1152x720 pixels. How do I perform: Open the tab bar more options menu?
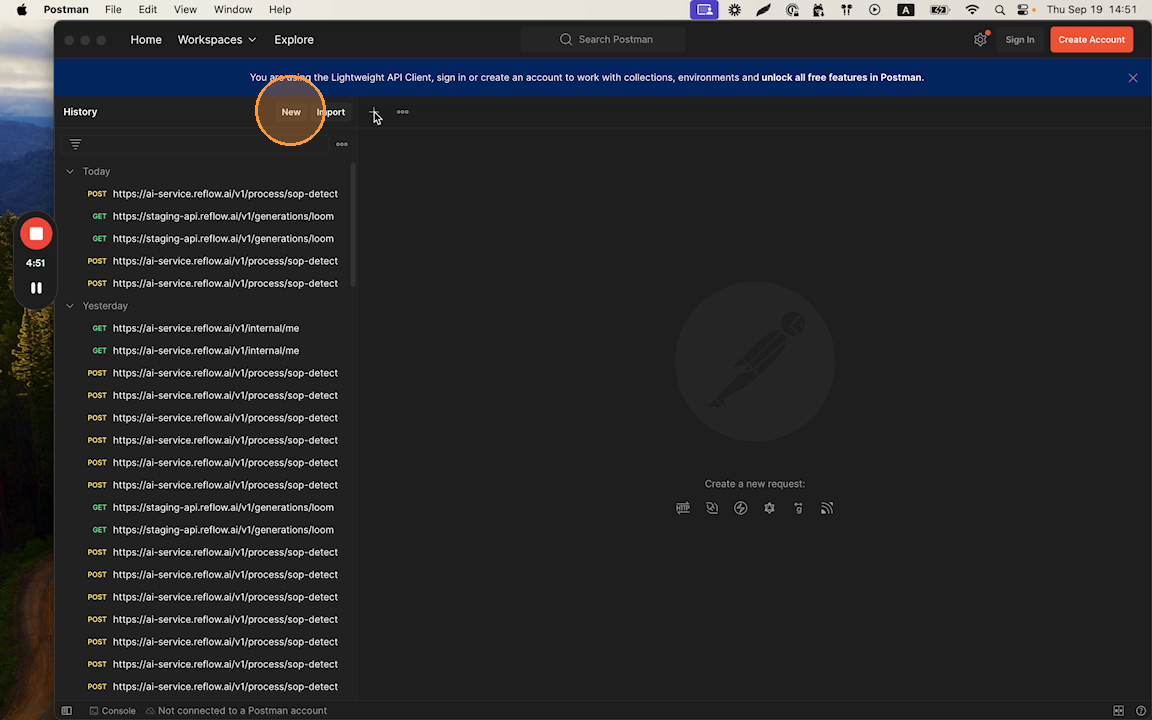point(403,112)
